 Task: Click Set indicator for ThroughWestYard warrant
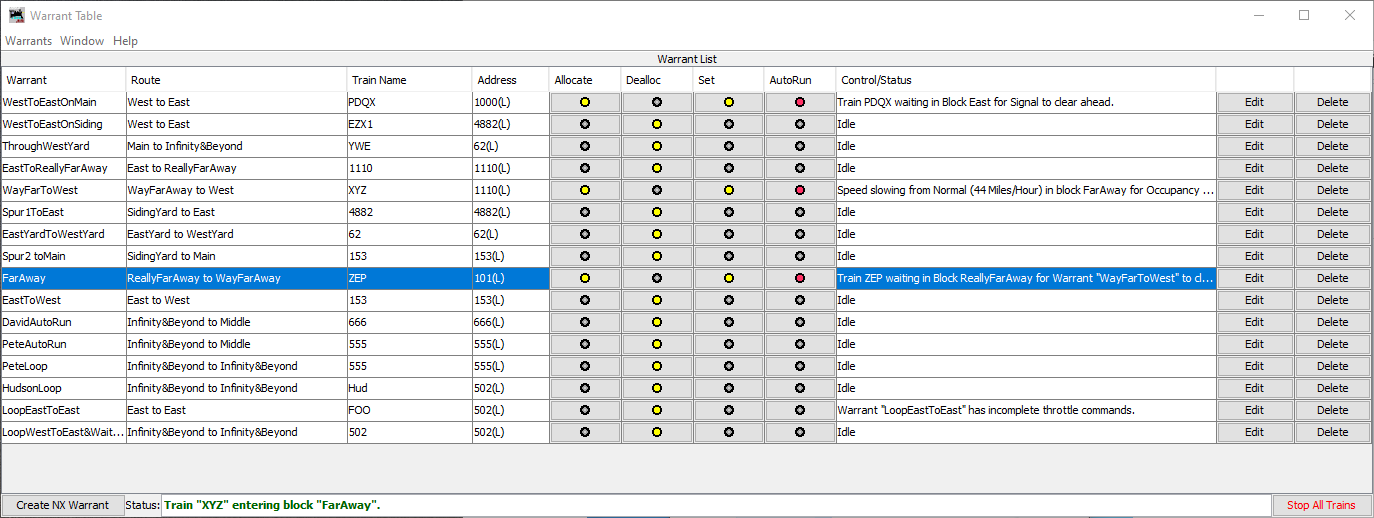click(729, 146)
